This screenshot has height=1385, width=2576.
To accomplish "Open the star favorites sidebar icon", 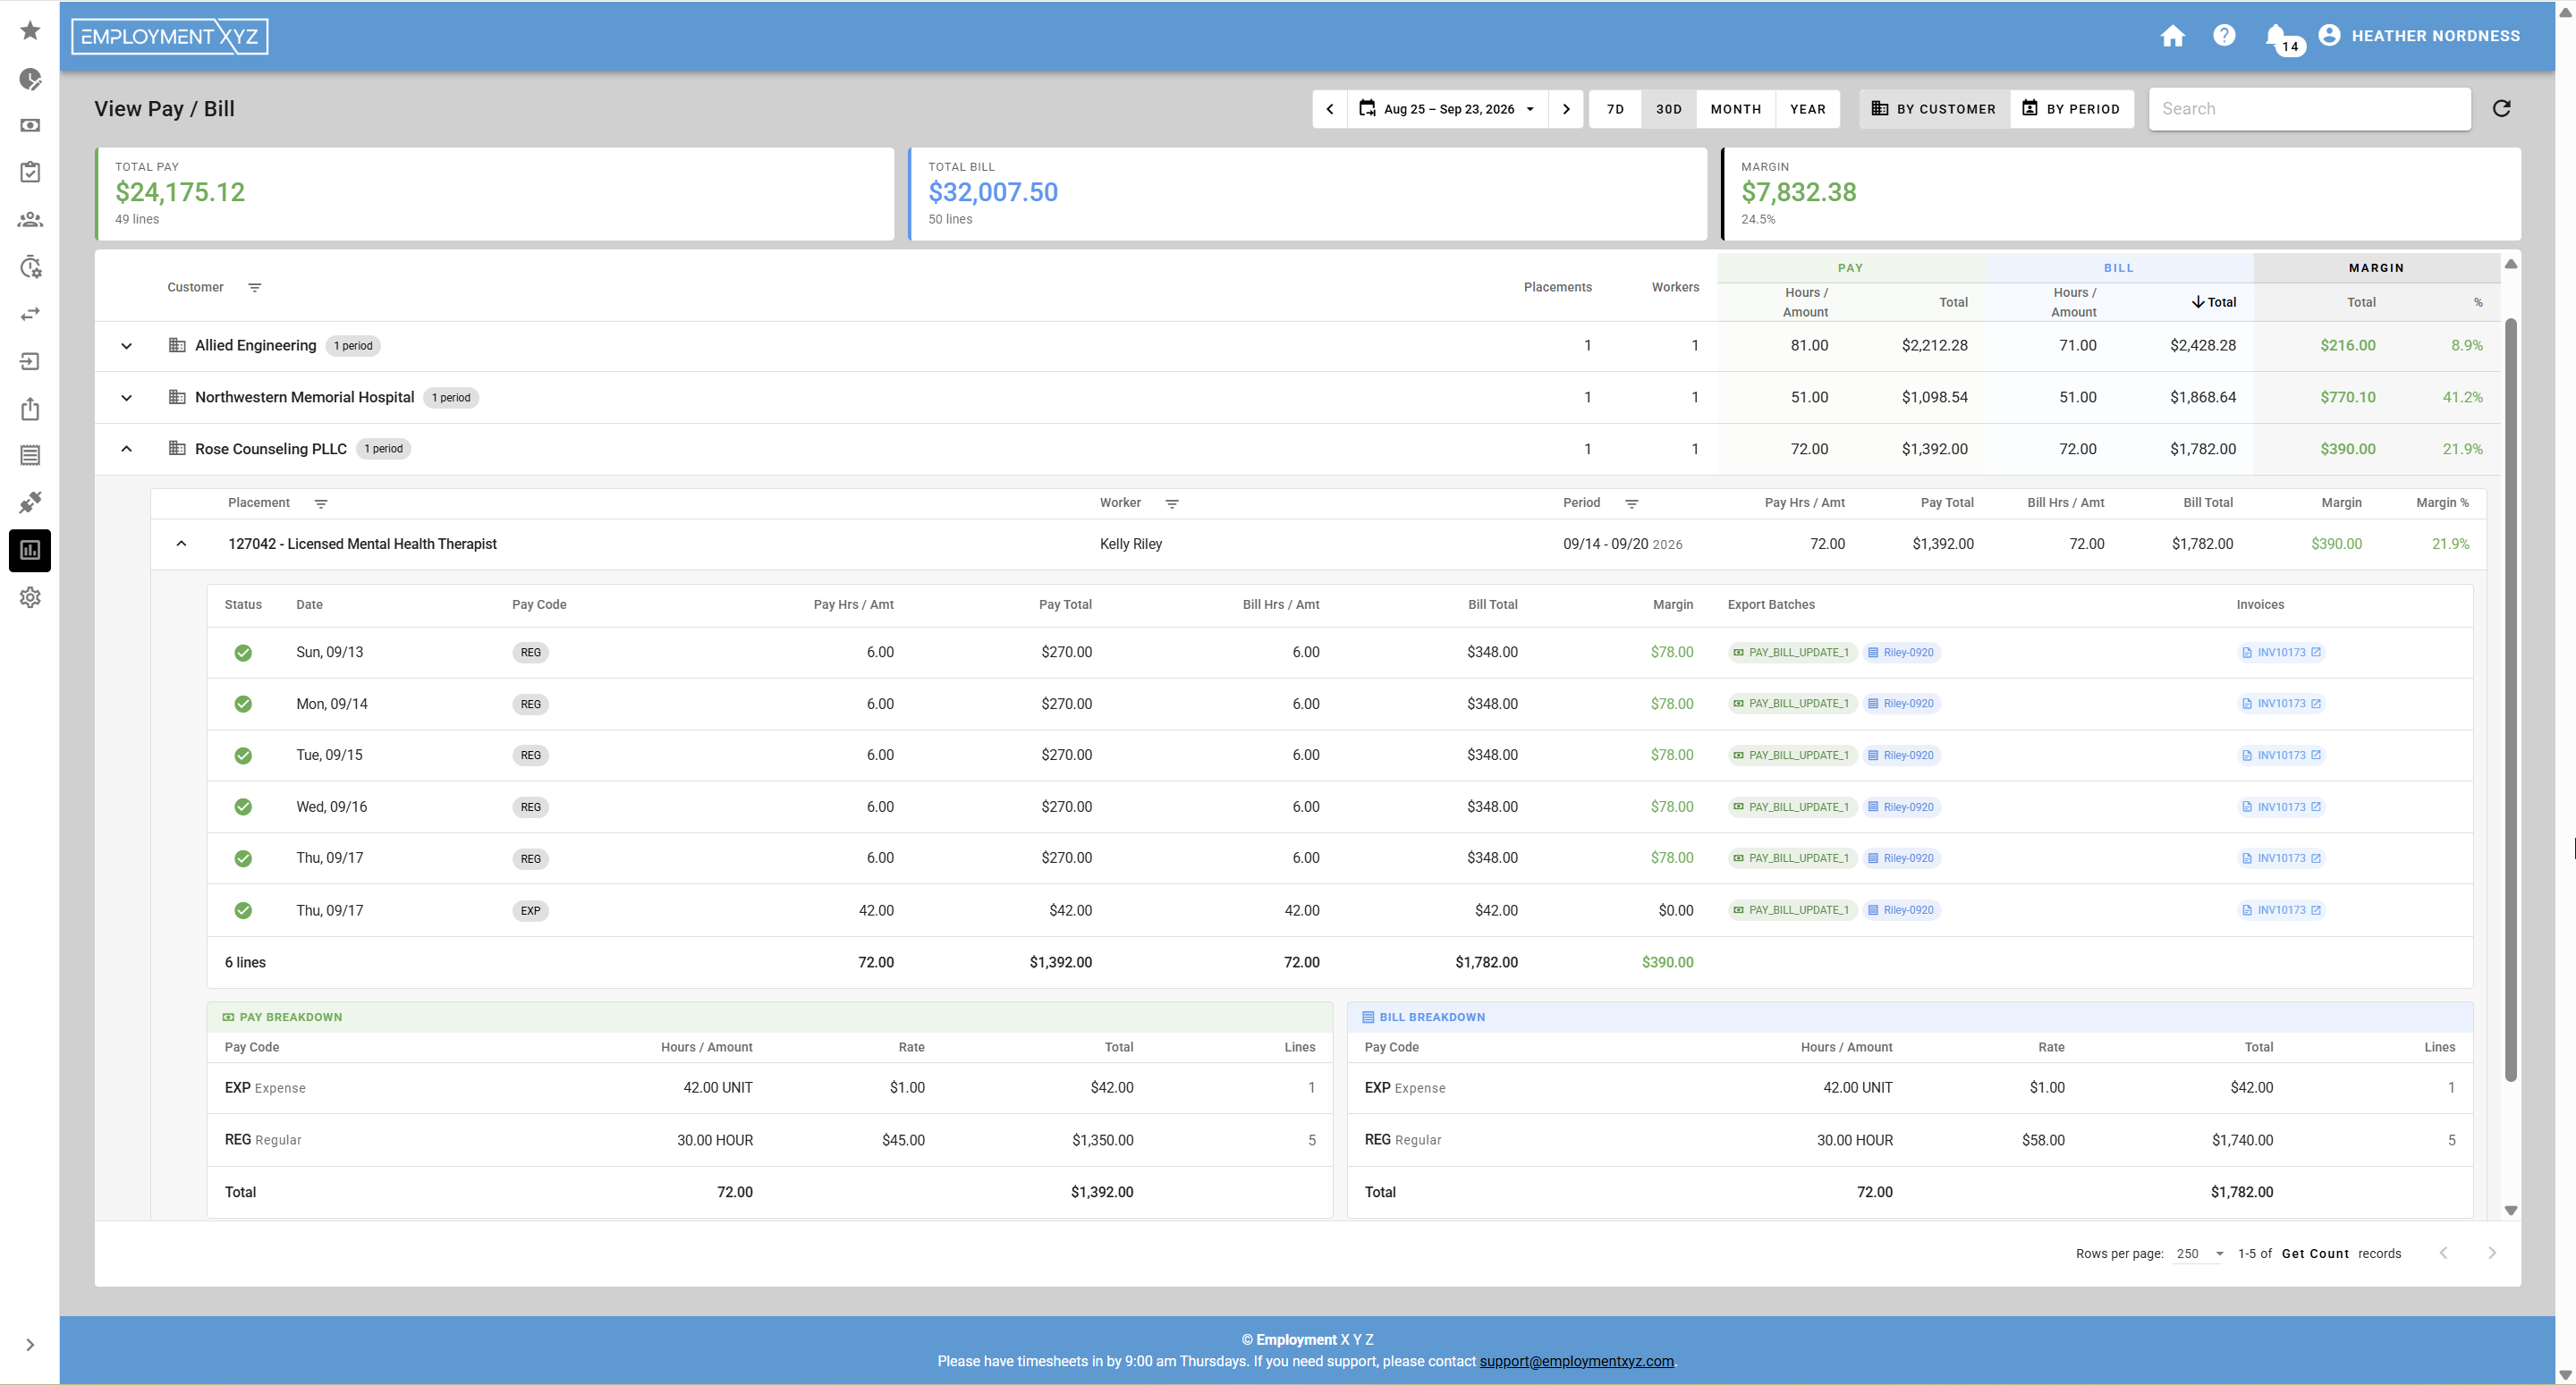I will [30, 30].
